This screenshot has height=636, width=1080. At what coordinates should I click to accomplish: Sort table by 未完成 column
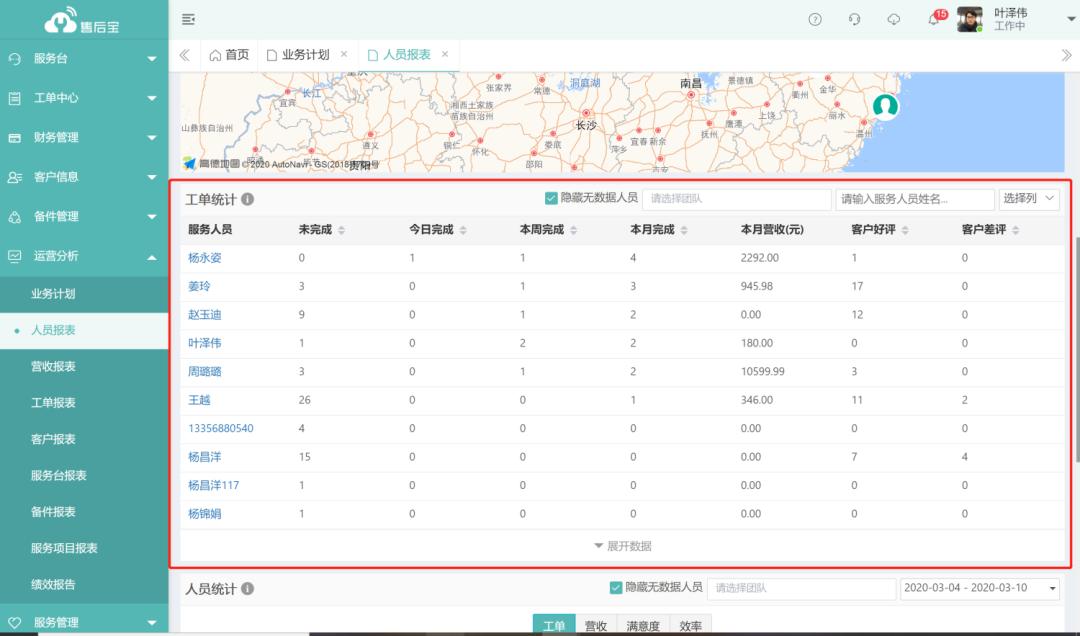pos(341,230)
